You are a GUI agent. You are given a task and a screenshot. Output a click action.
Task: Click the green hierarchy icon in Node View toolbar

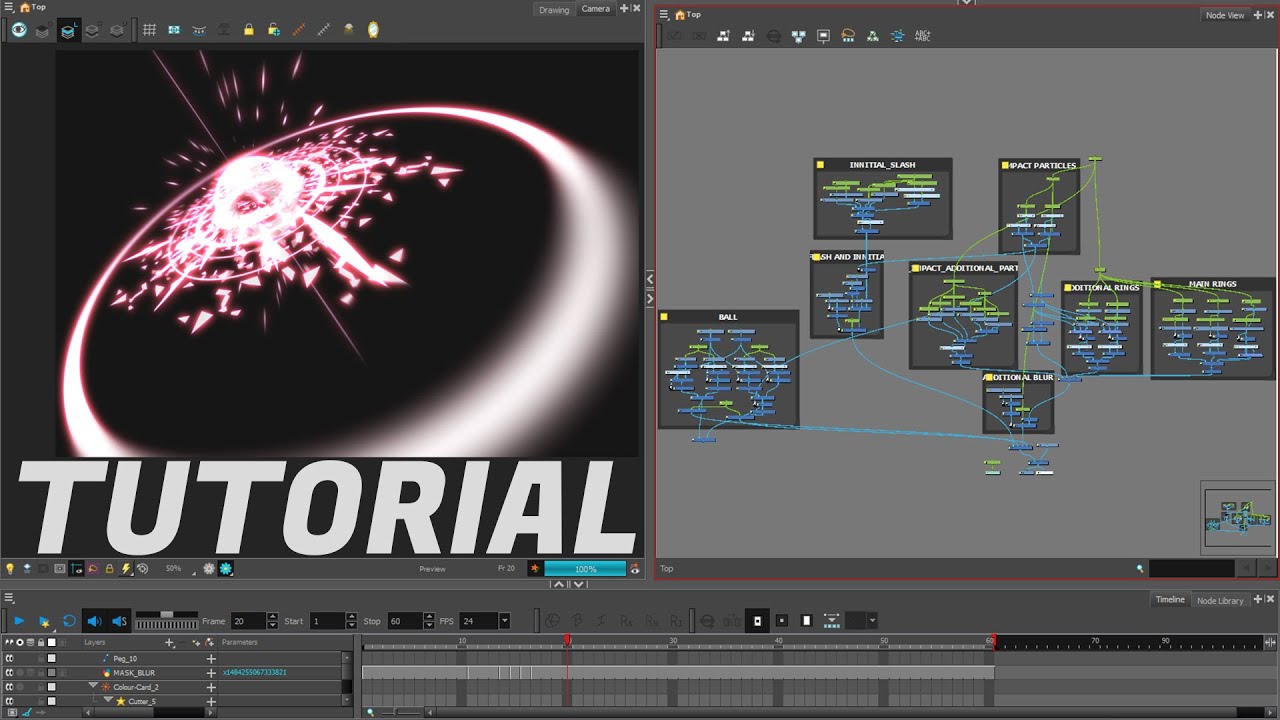[x=873, y=36]
